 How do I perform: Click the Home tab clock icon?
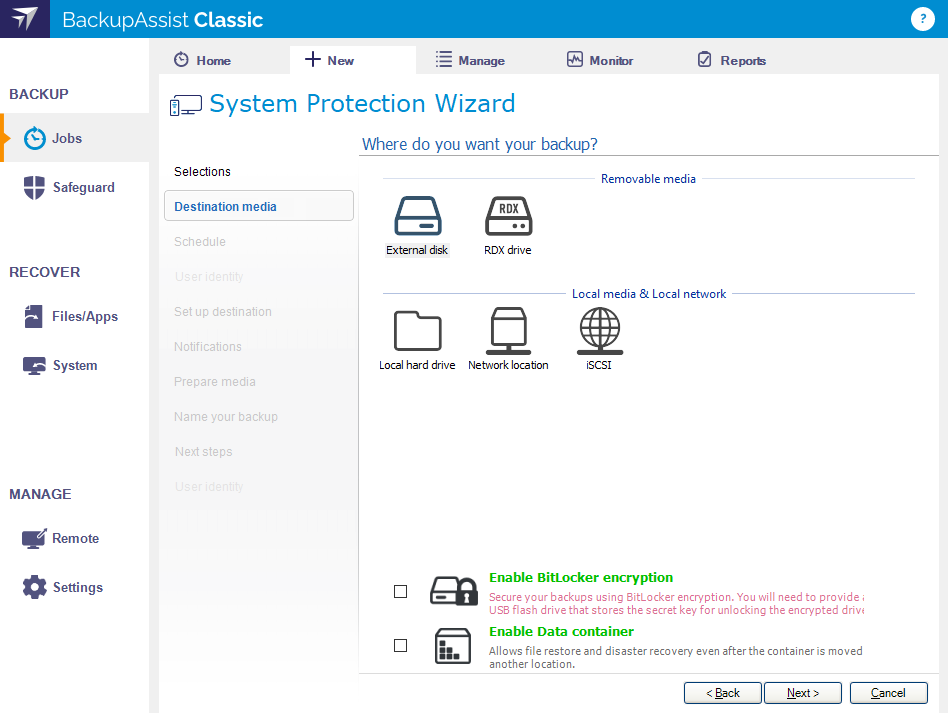(181, 60)
